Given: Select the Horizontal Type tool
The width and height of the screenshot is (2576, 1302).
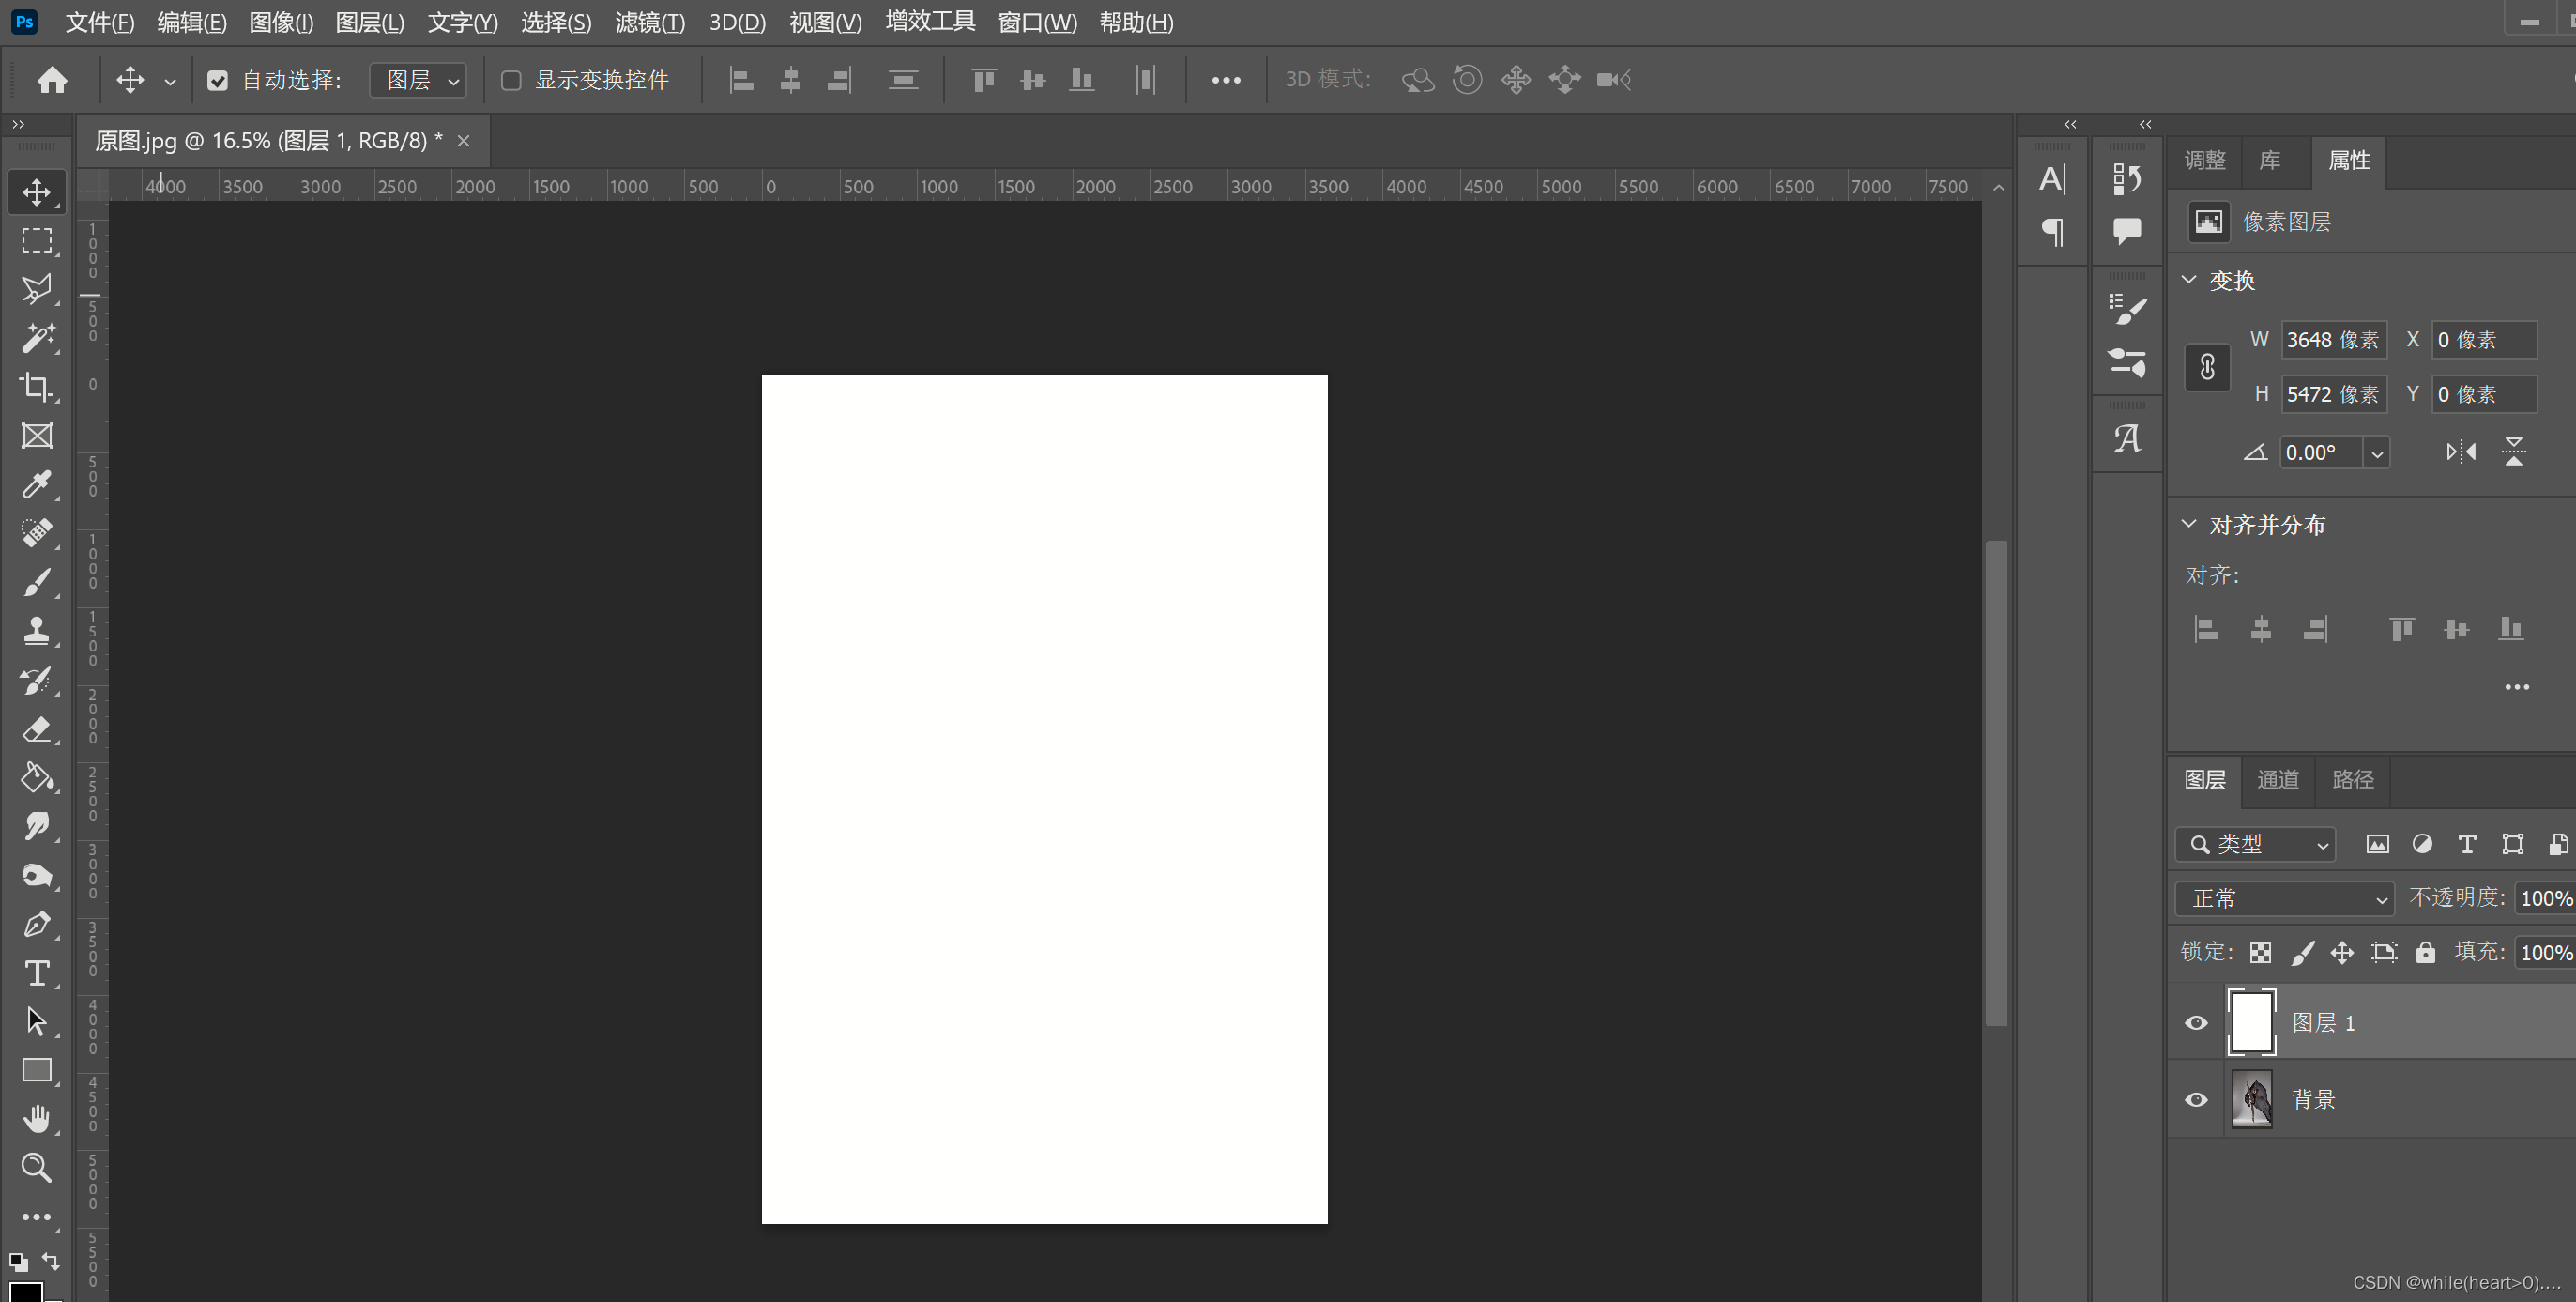Looking at the screenshot, I should pyautogui.click(x=37, y=973).
